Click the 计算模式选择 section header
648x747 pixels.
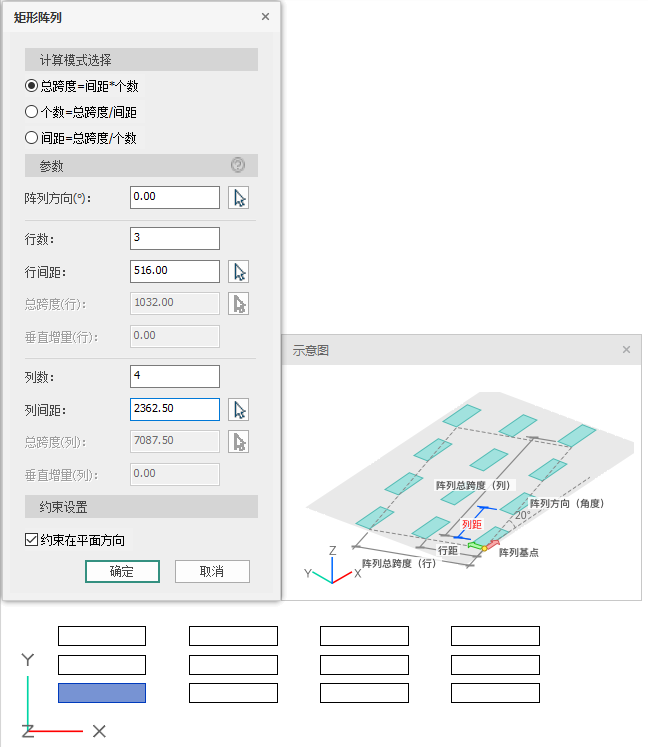pyautogui.click(x=142, y=60)
